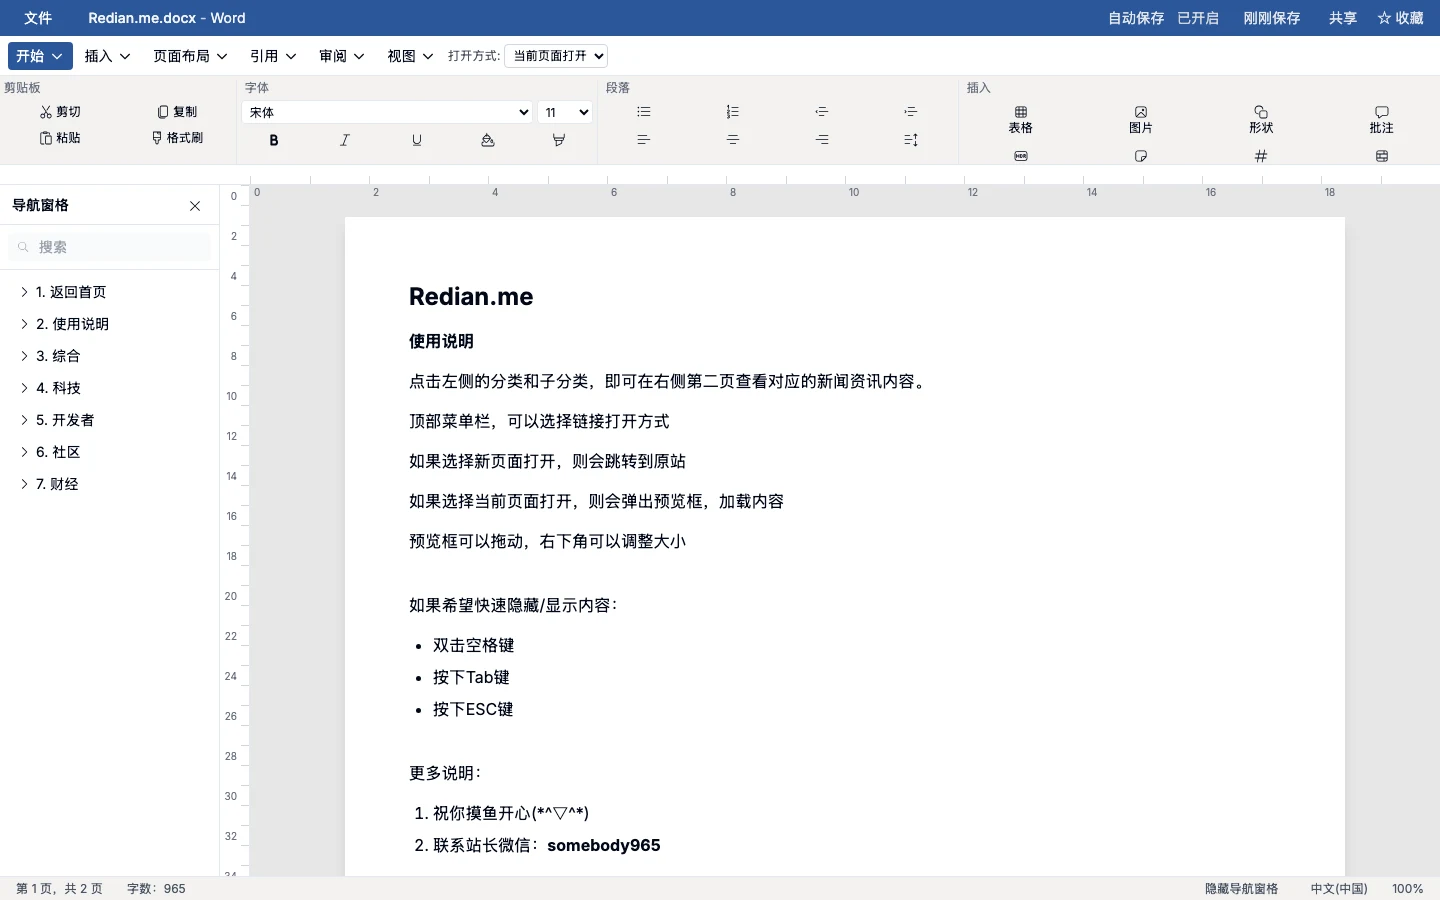Screen dimensions: 1440x900
Task: Click the bottom-right icon in the Insert (插入) group
Action: coord(1382,156)
